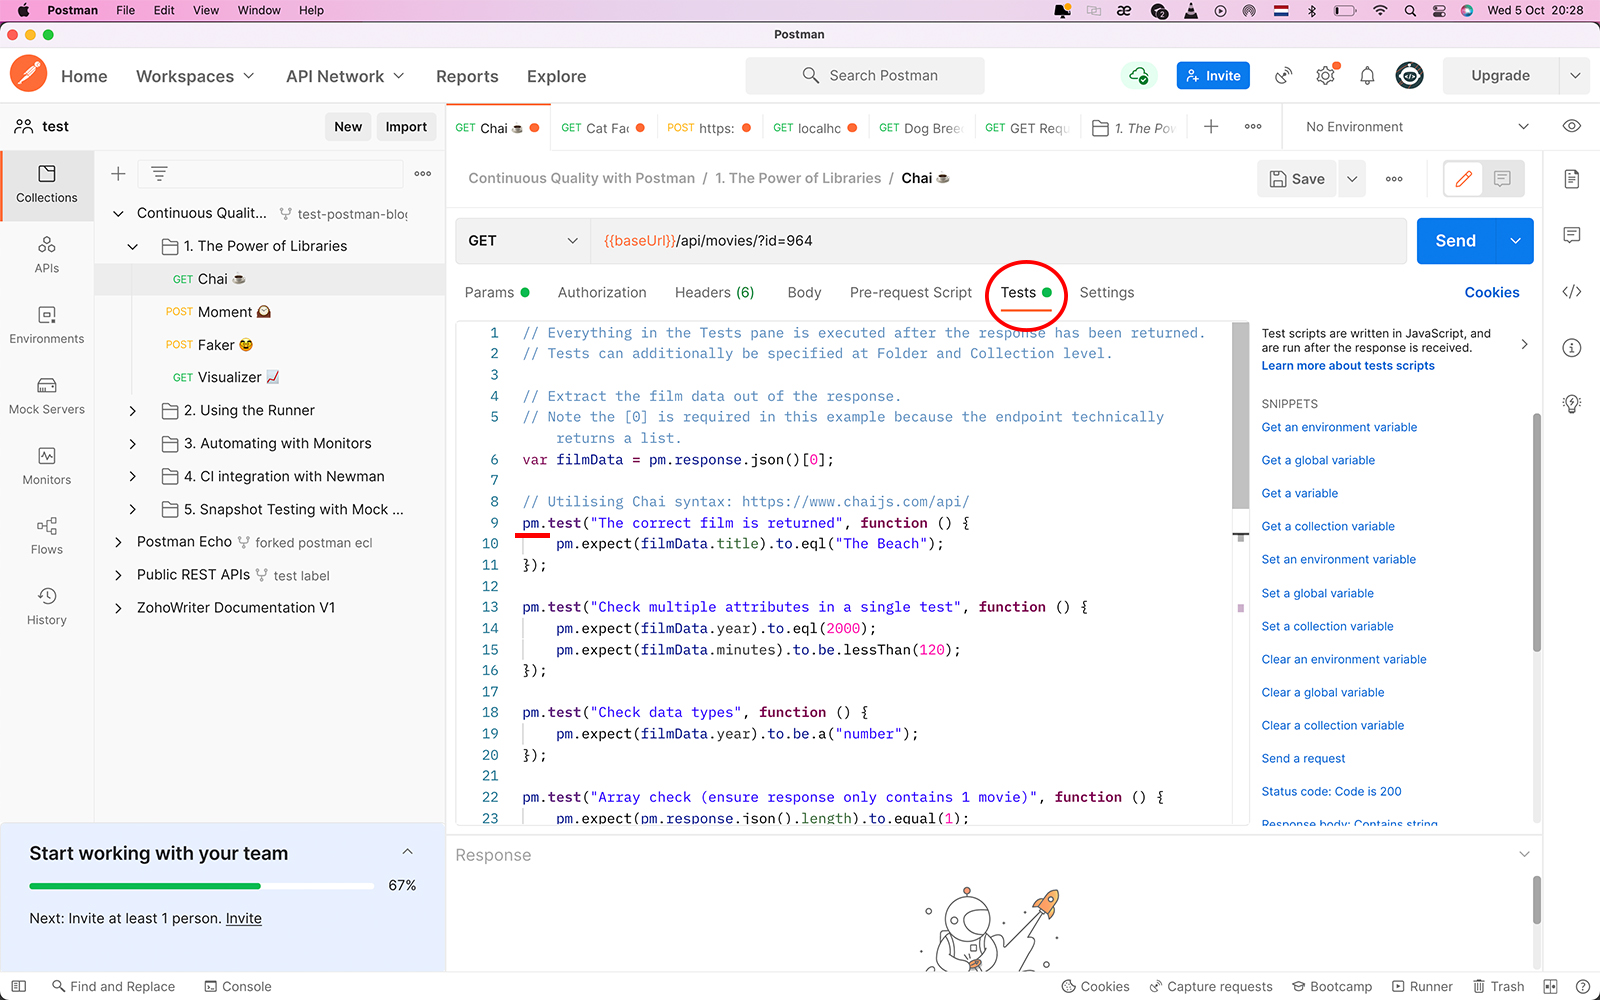Open the code snippet icon in right sidebar
1600x1000 pixels.
(x=1572, y=292)
